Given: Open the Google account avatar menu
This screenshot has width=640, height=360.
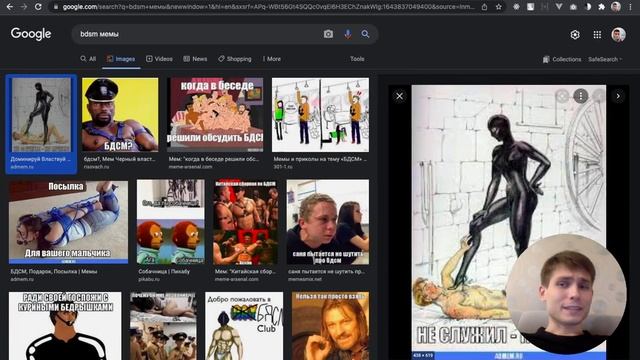Looking at the screenshot, I should (x=618, y=35).
